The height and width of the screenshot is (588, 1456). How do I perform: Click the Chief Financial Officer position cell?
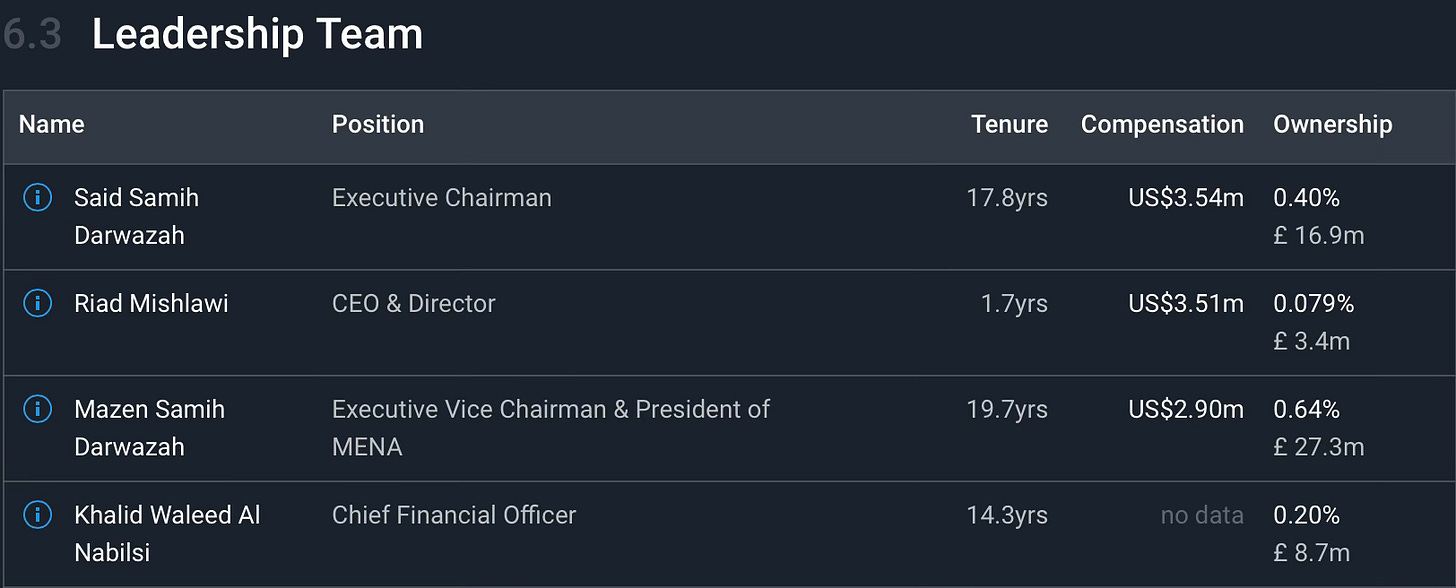(454, 515)
